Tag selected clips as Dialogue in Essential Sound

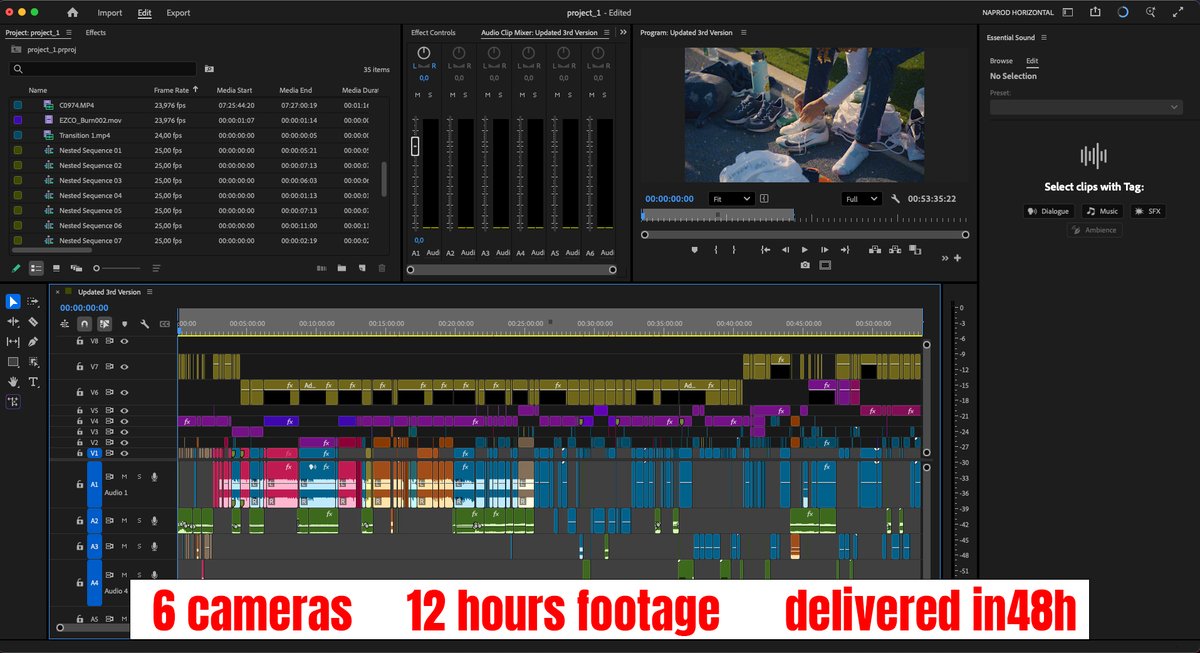(1048, 210)
